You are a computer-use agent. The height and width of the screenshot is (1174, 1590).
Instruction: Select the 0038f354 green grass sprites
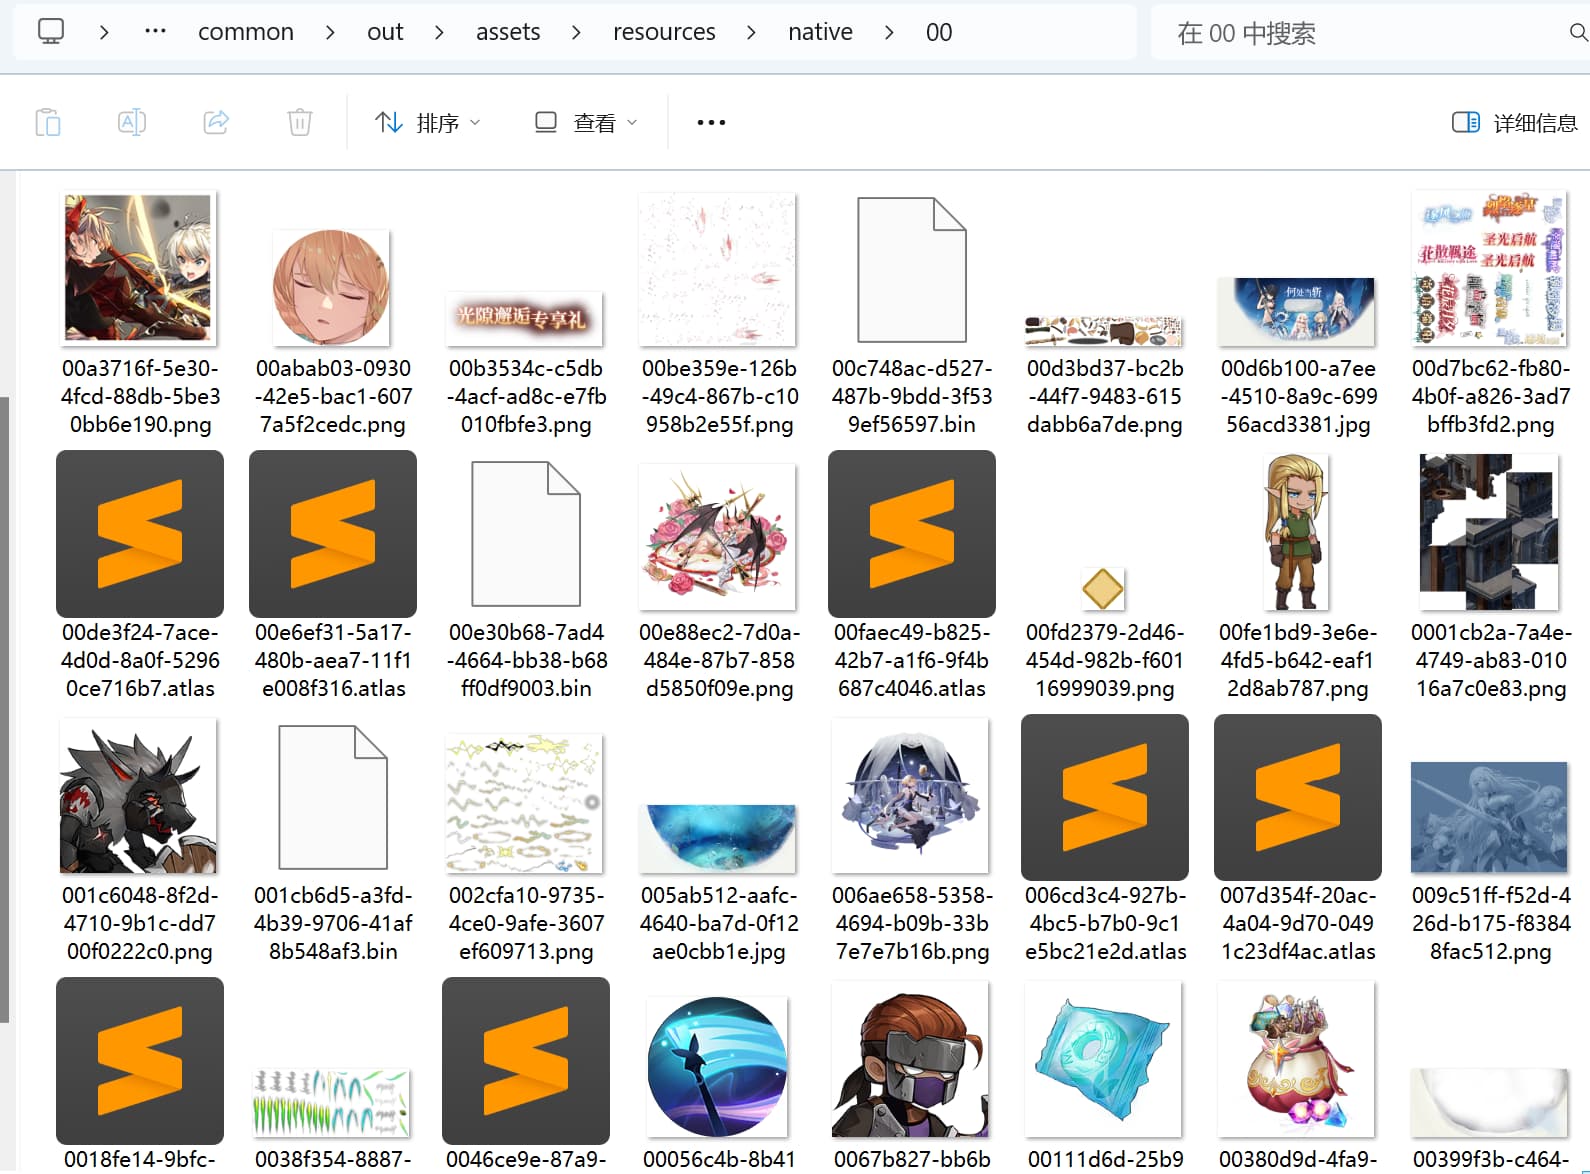(331, 1103)
